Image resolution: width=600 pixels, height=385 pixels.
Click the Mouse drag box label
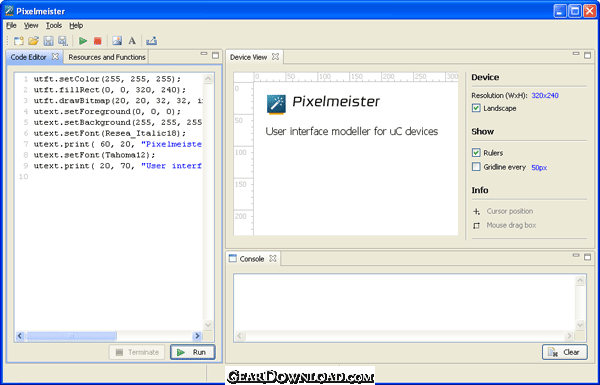pos(511,225)
